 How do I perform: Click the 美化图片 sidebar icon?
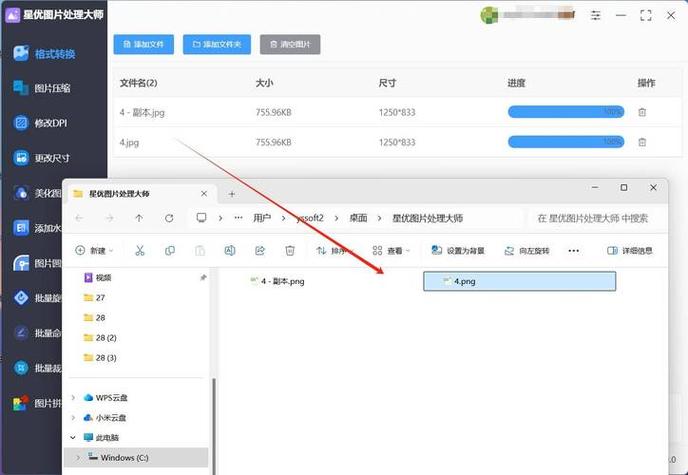pyautogui.click(x=21, y=193)
